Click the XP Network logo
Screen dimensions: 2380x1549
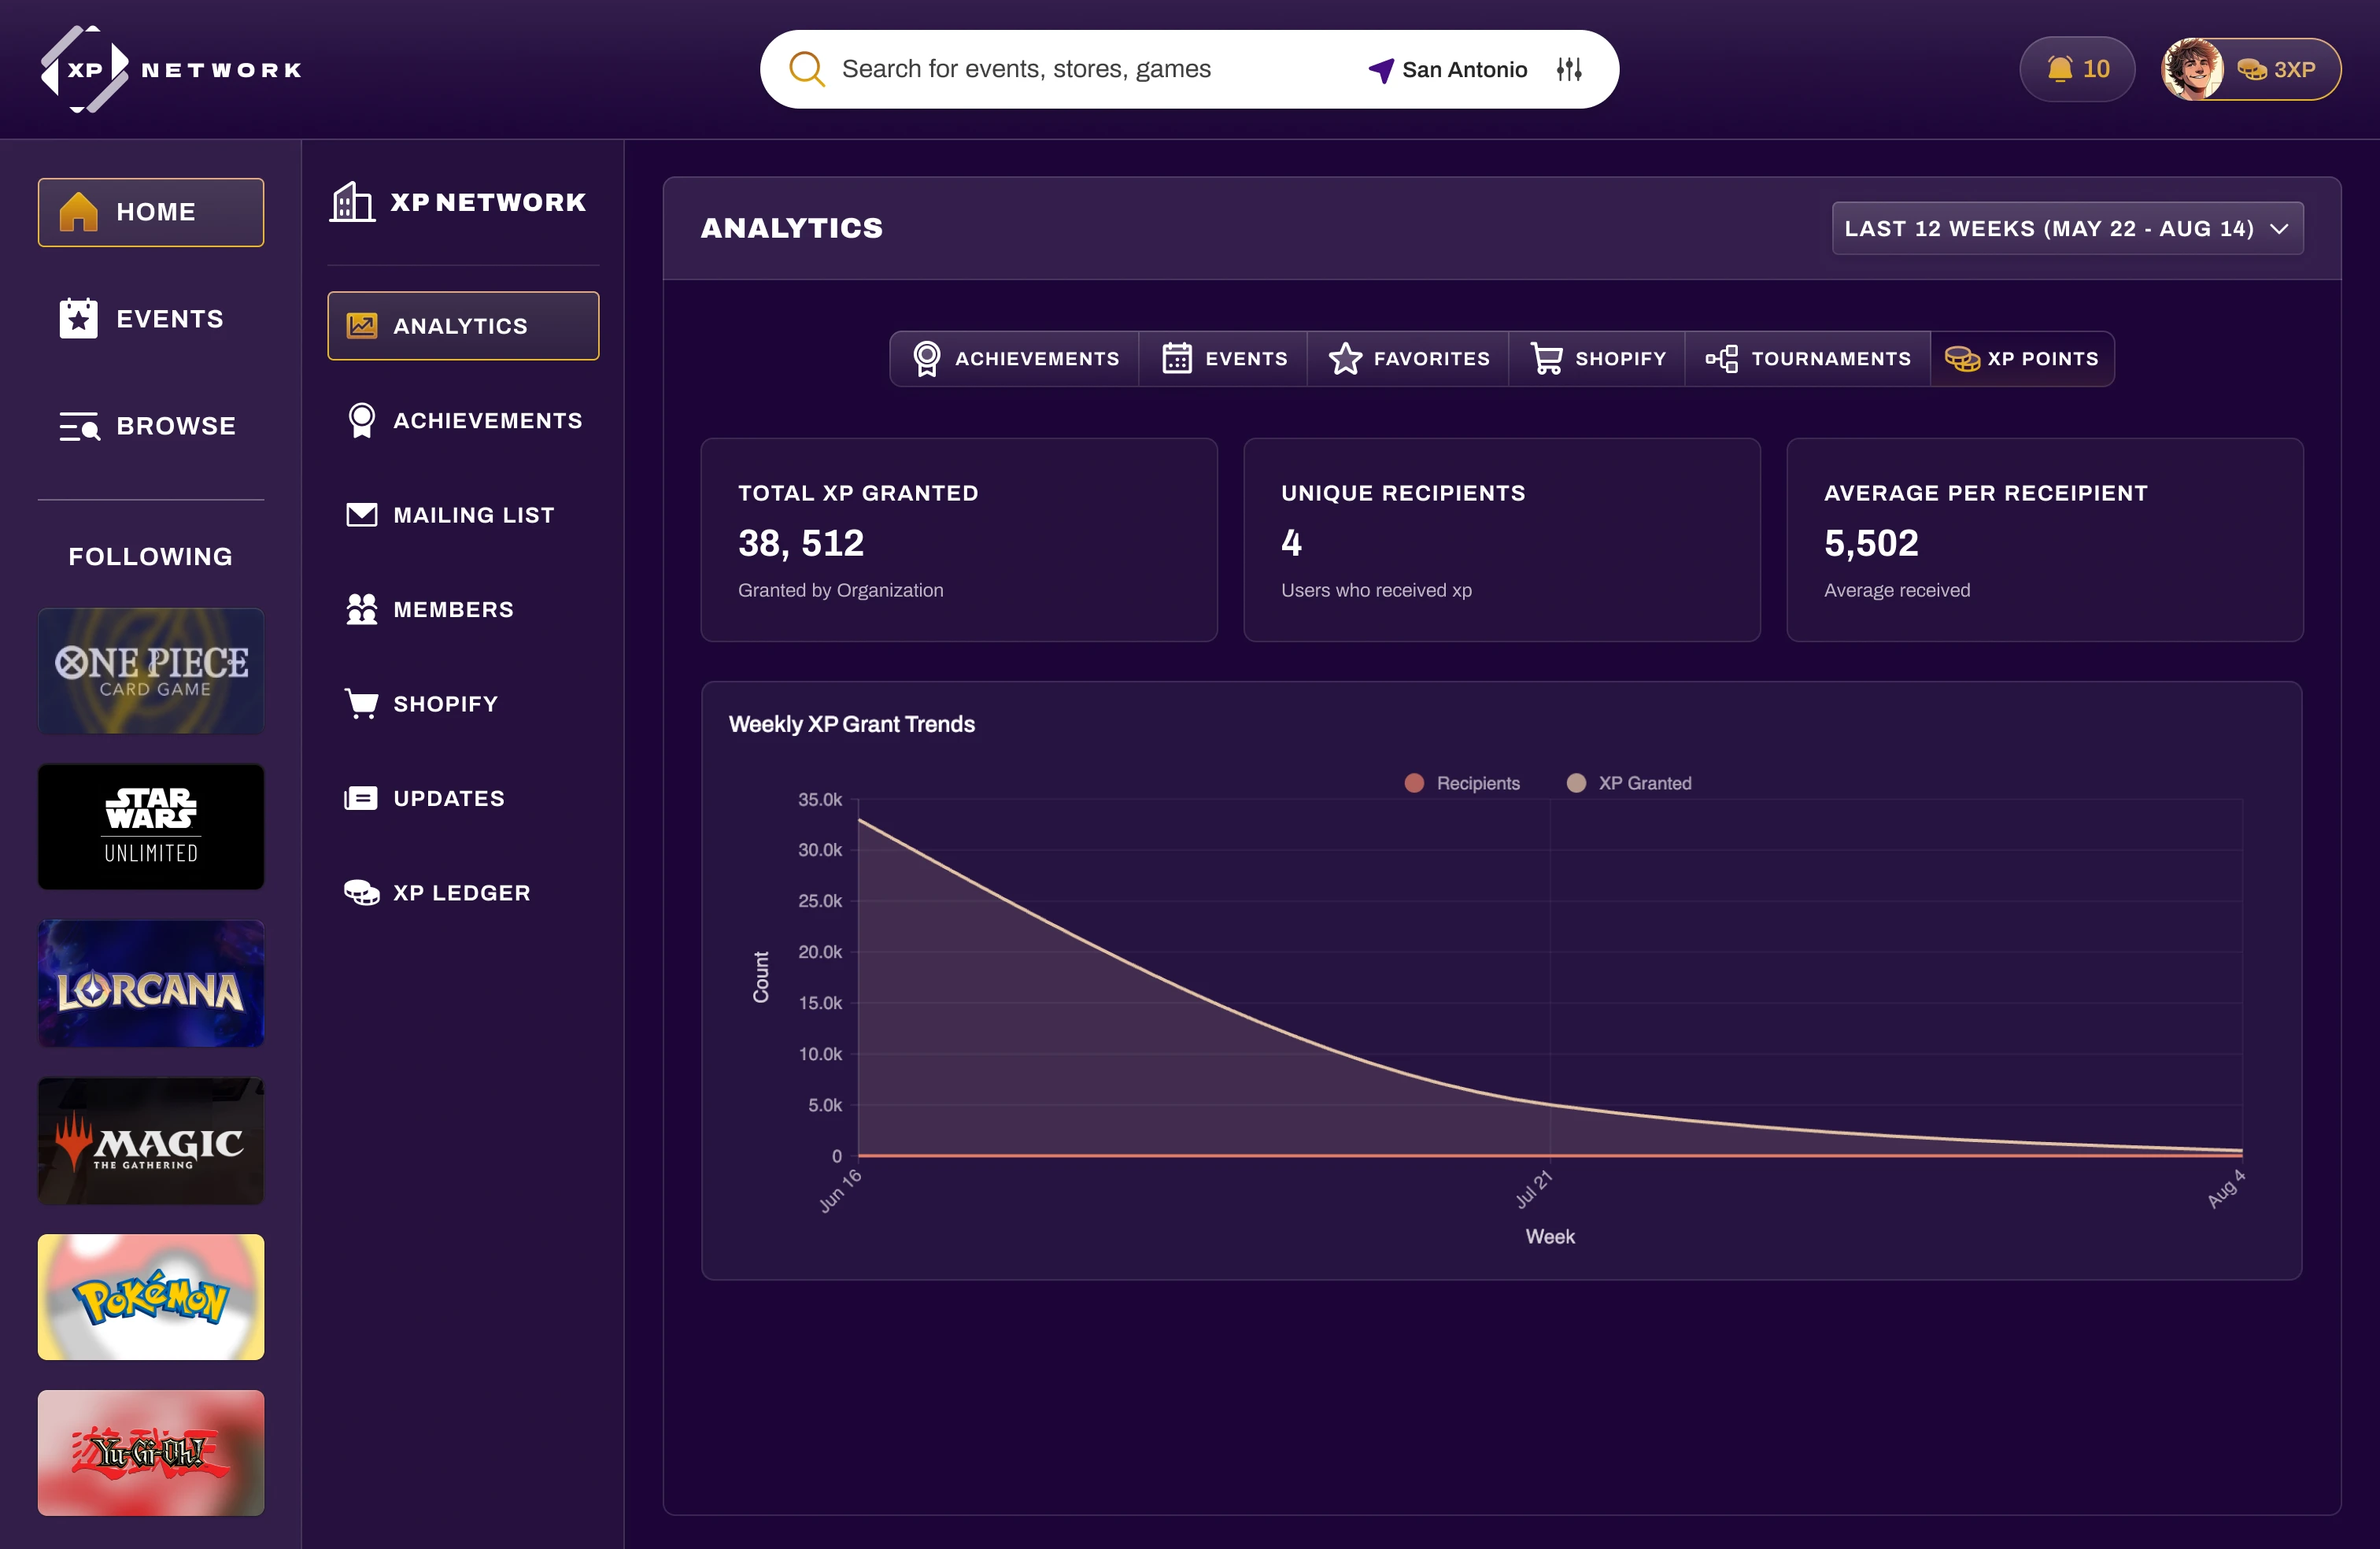tap(170, 69)
